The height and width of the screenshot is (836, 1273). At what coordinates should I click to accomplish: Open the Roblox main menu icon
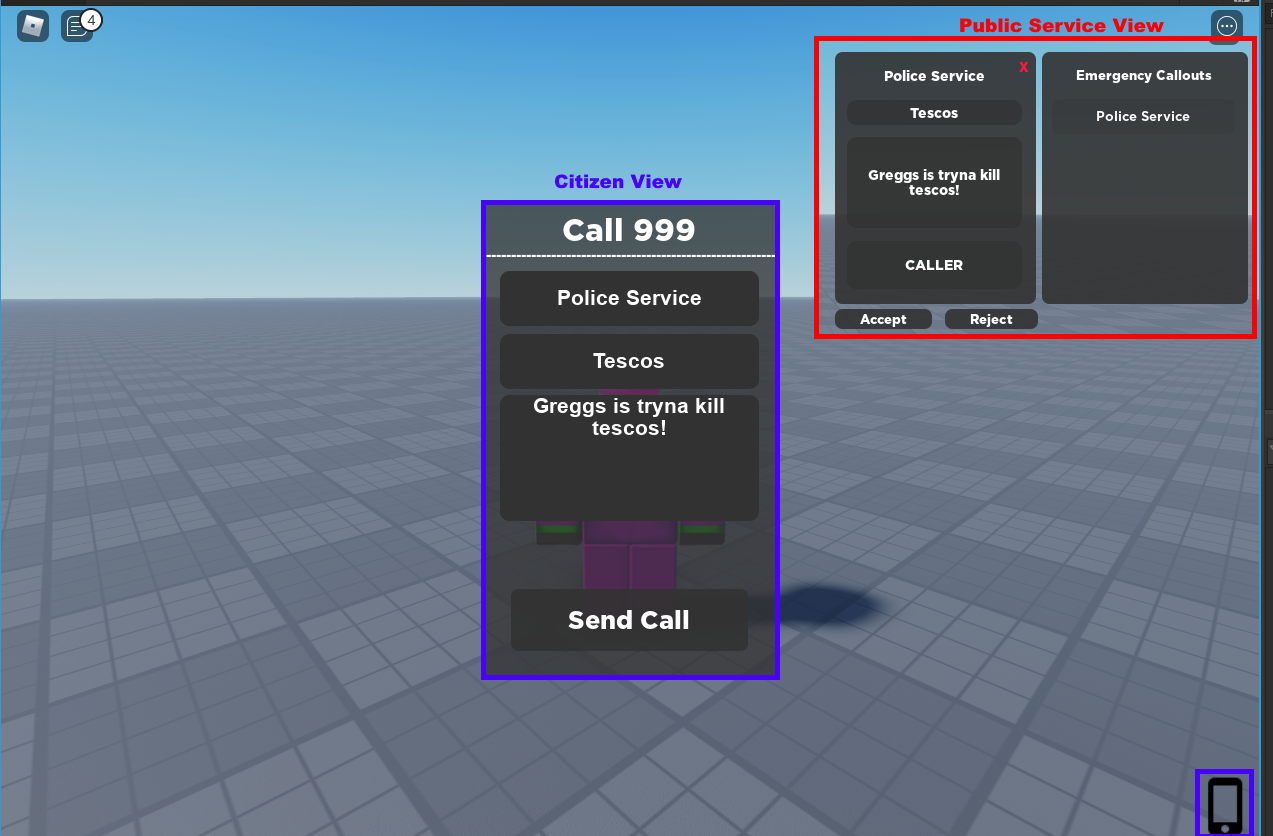33,26
